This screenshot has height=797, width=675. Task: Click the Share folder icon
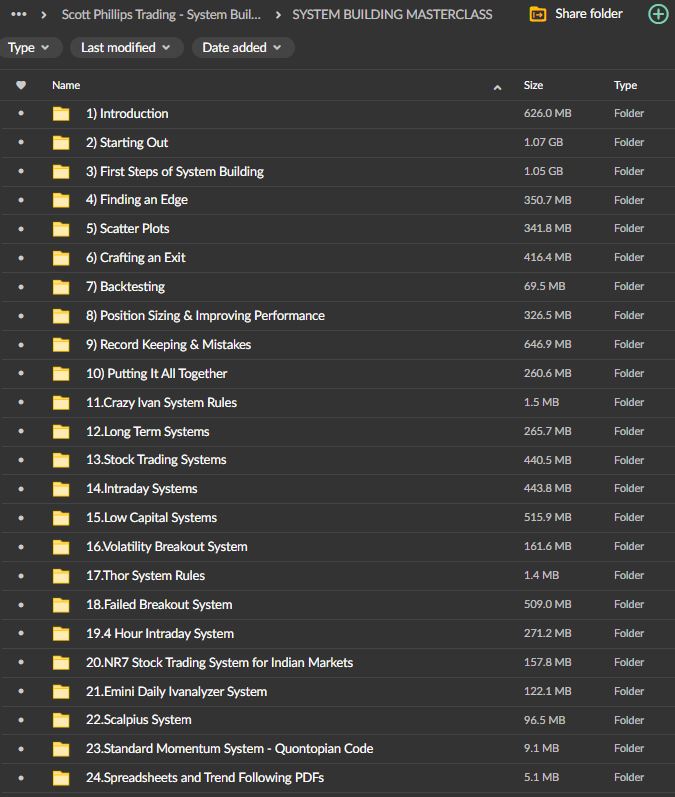click(537, 14)
